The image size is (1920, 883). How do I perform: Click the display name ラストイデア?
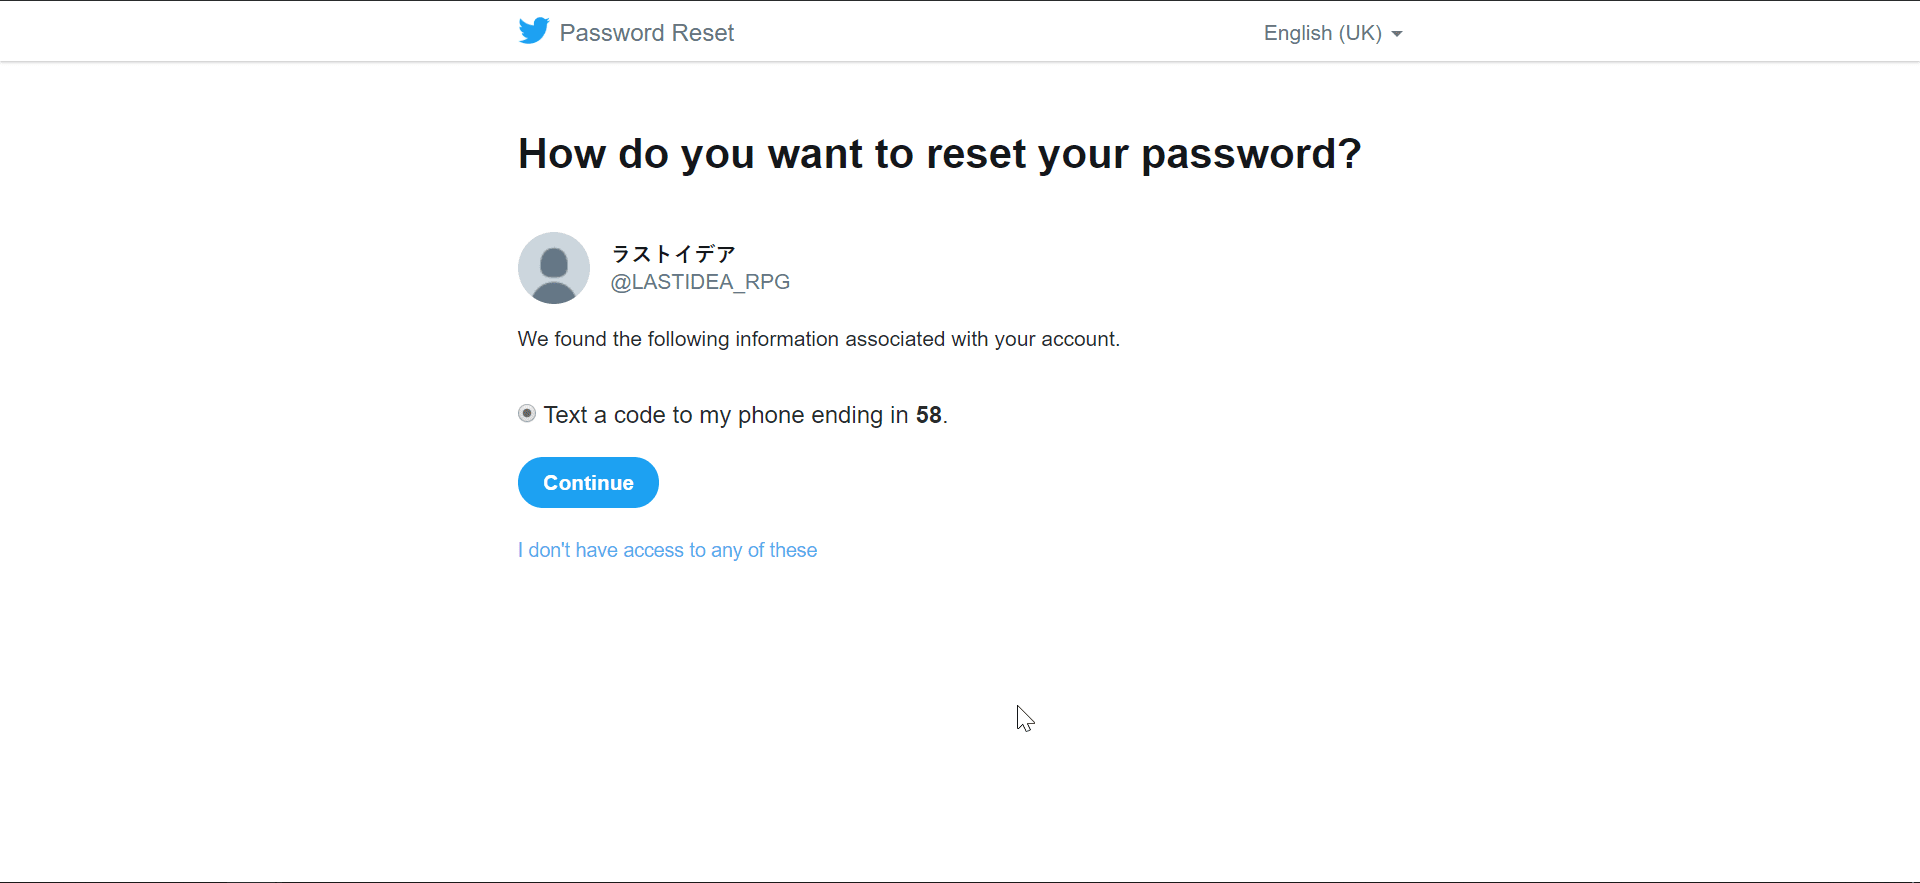pyautogui.click(x=673, y=254)
